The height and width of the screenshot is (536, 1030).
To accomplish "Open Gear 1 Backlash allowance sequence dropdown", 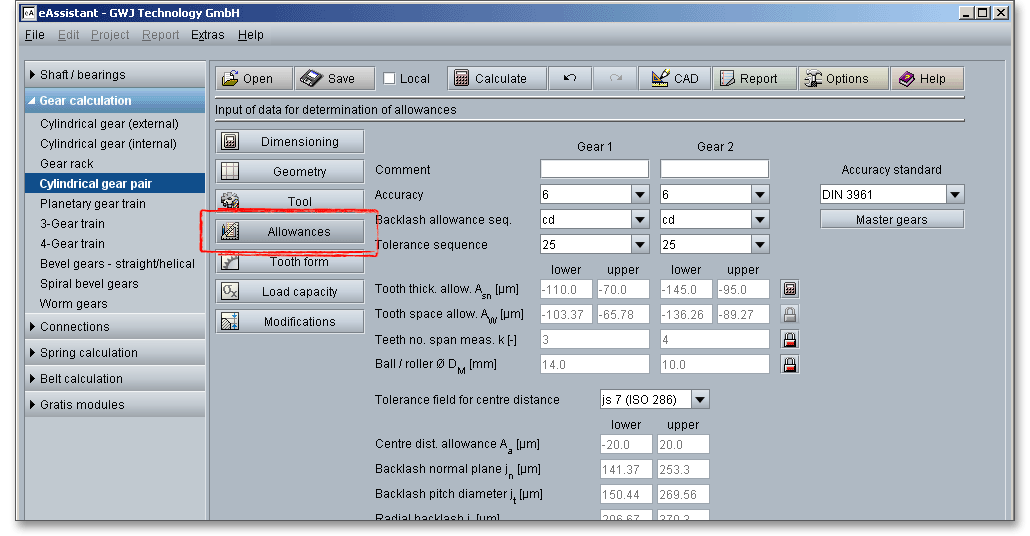I will pos(640,220).
